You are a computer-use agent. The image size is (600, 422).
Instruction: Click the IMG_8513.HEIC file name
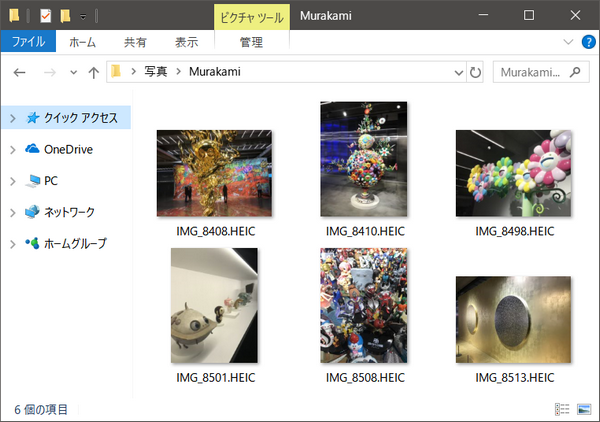515,378
